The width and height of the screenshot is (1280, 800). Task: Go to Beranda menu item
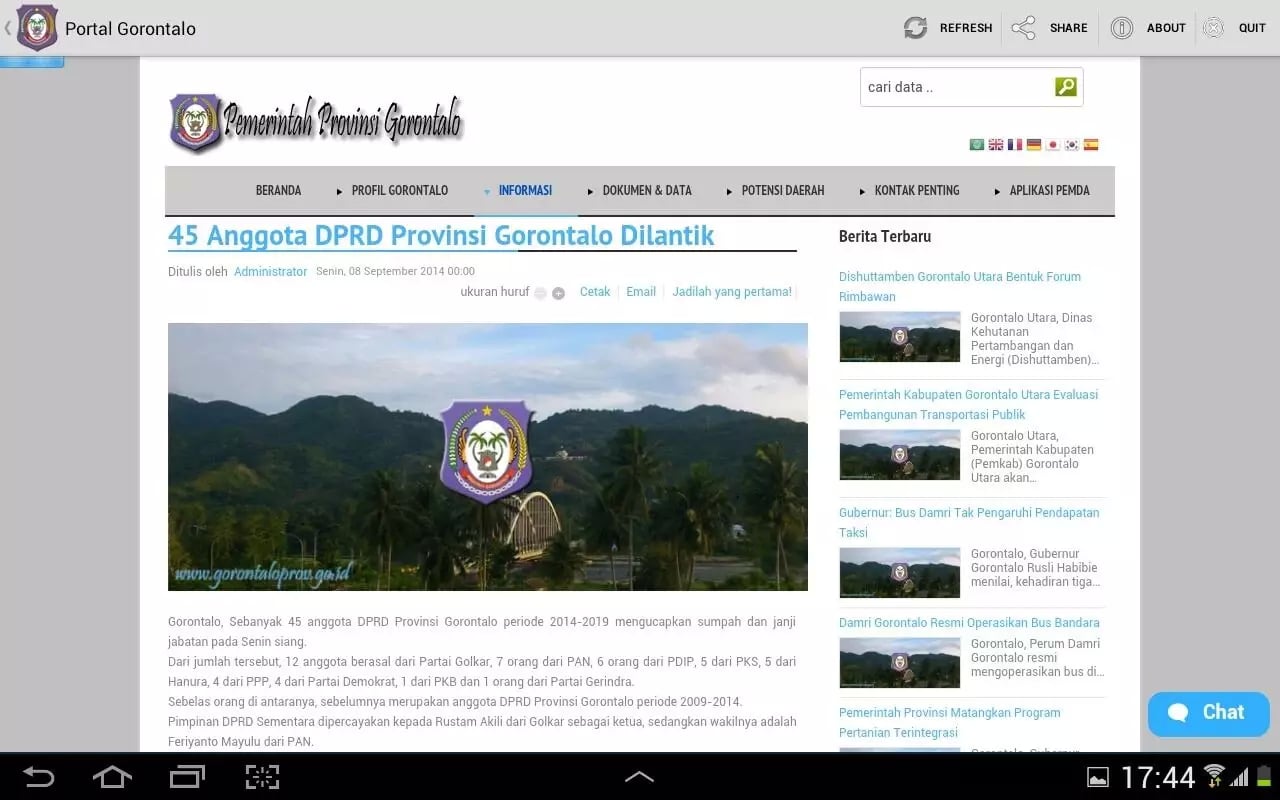pos(278,190)
